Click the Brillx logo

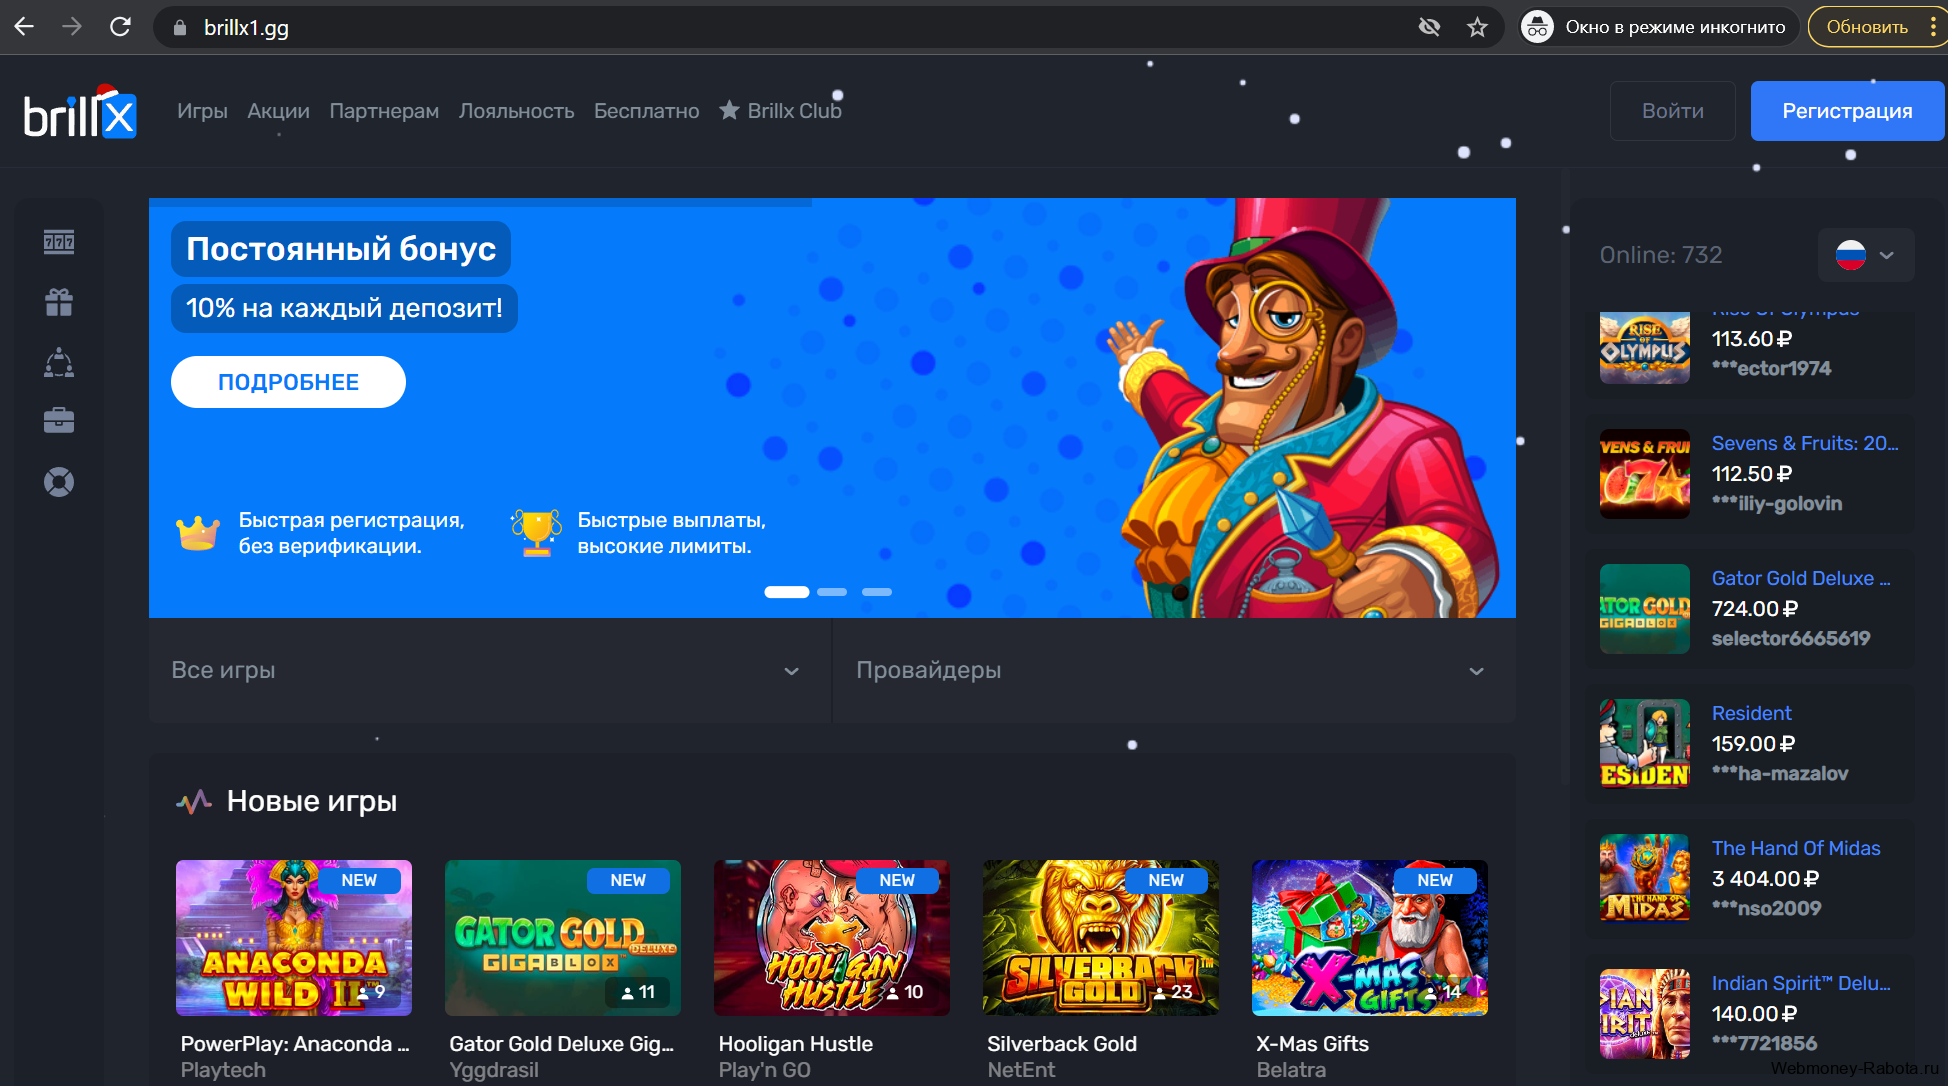point(80,112)
